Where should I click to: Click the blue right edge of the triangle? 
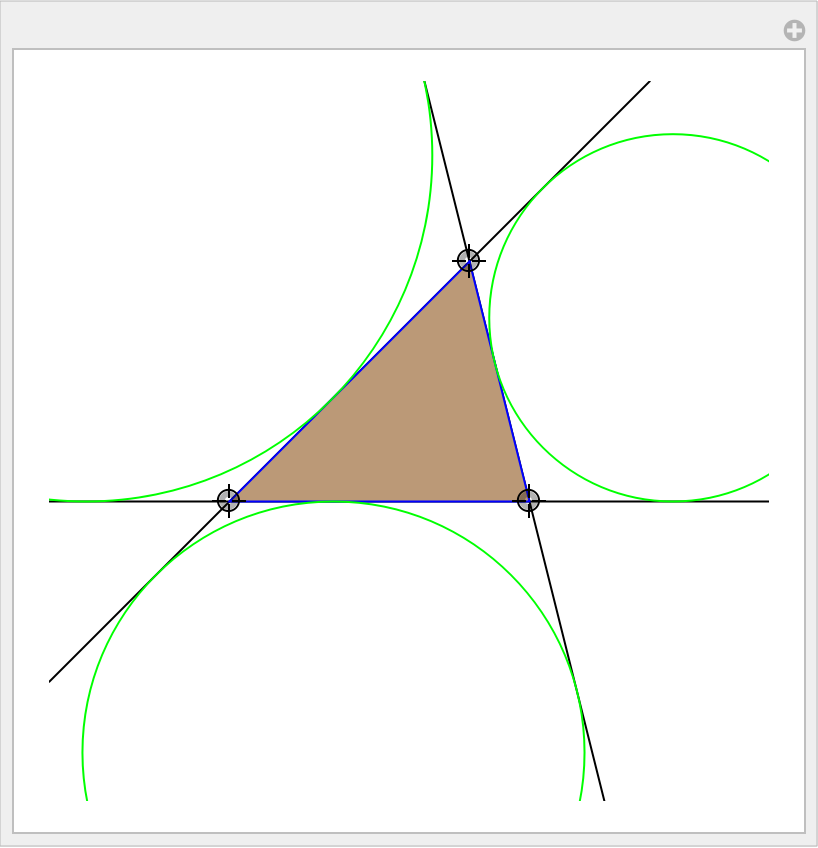pos(498,381)
